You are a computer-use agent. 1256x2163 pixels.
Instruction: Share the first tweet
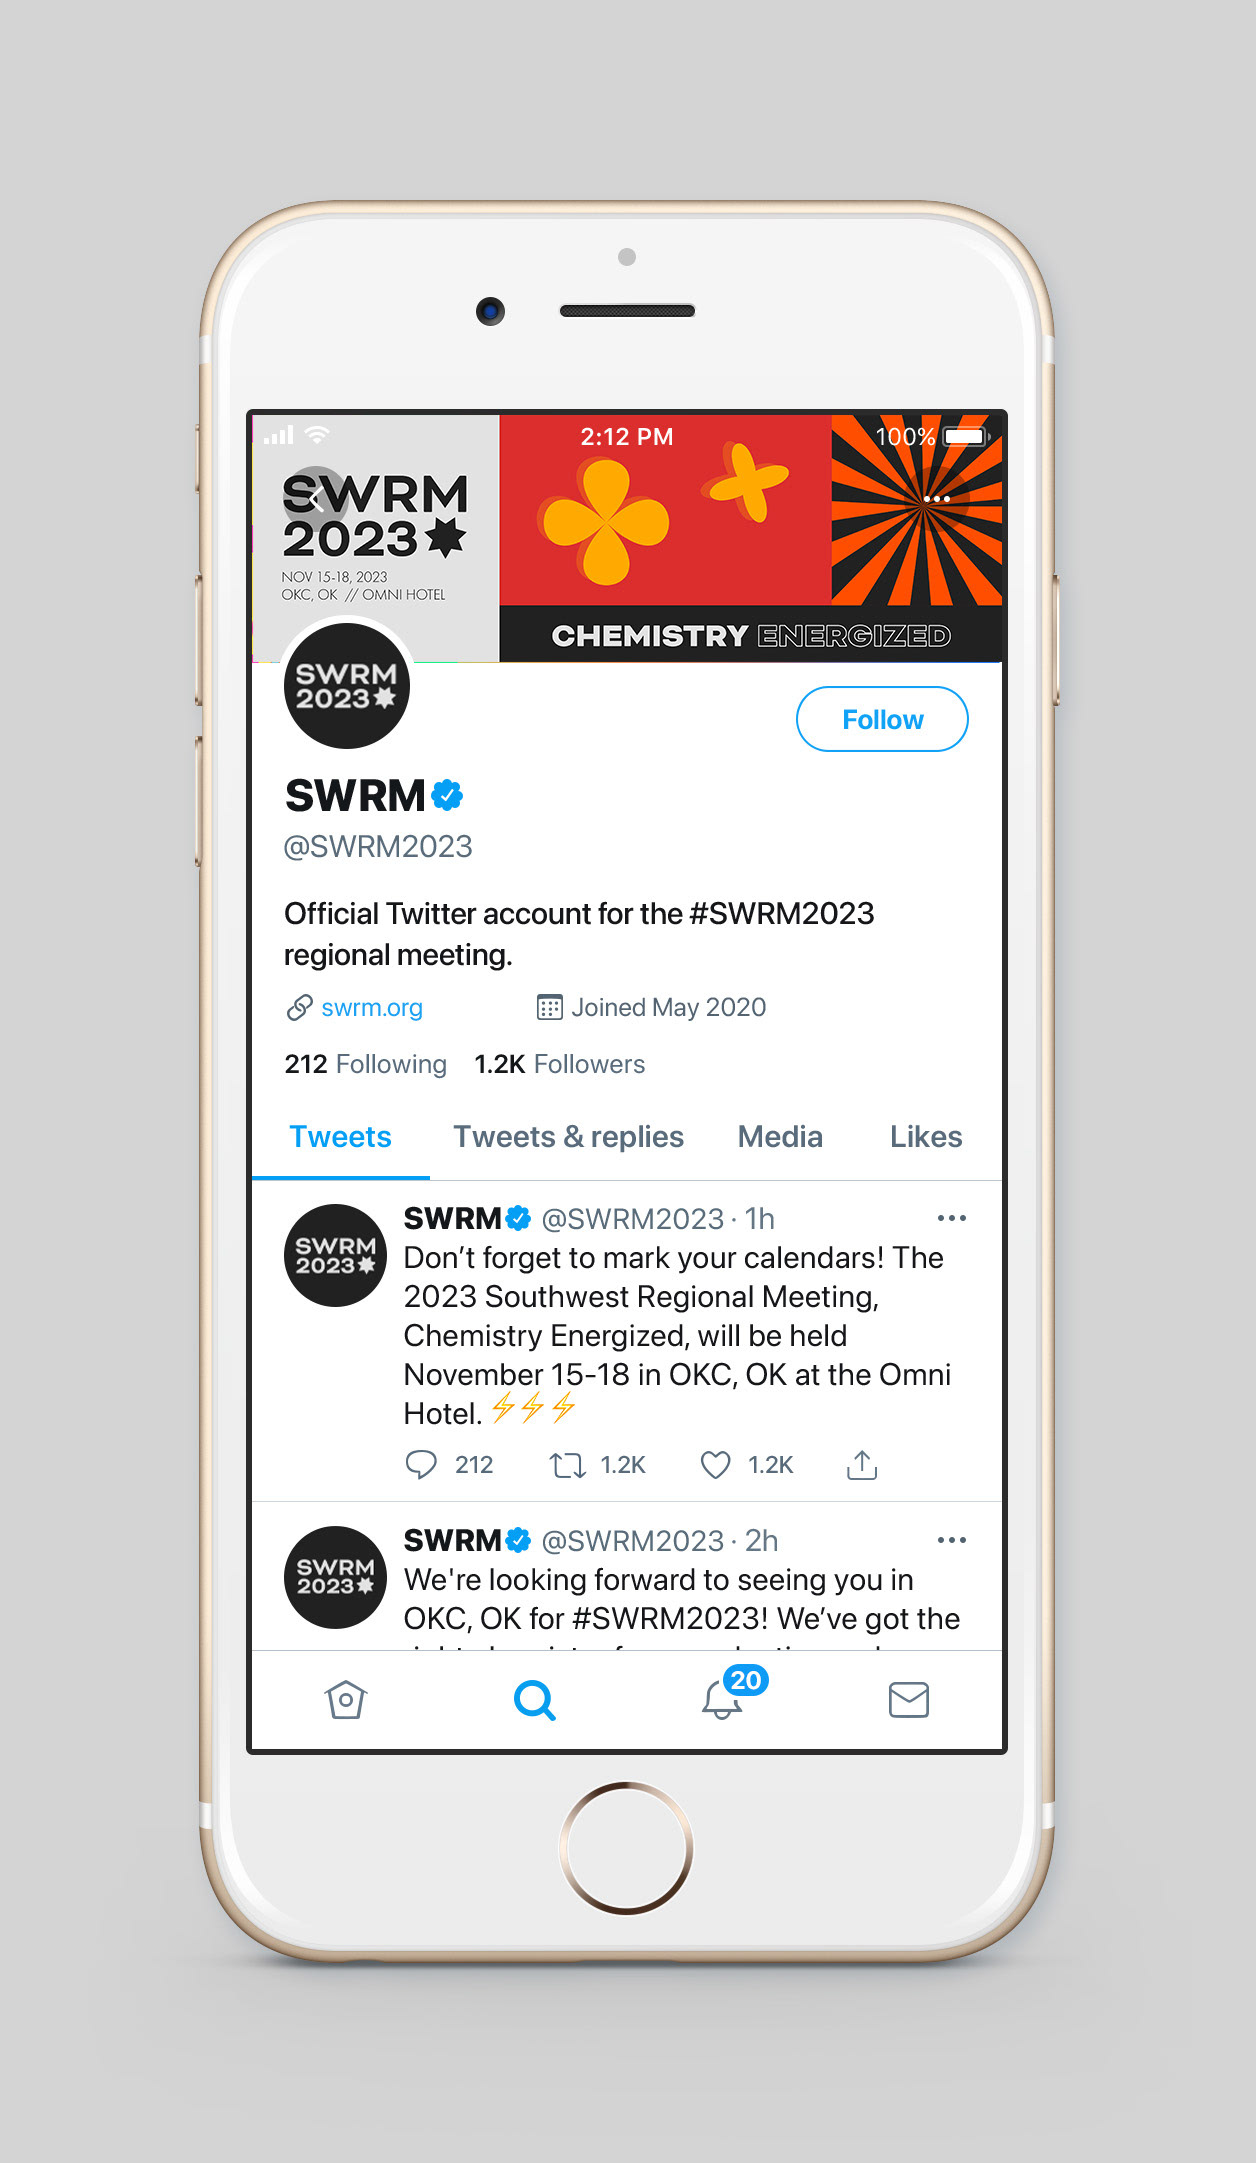tap(862, 1464)
